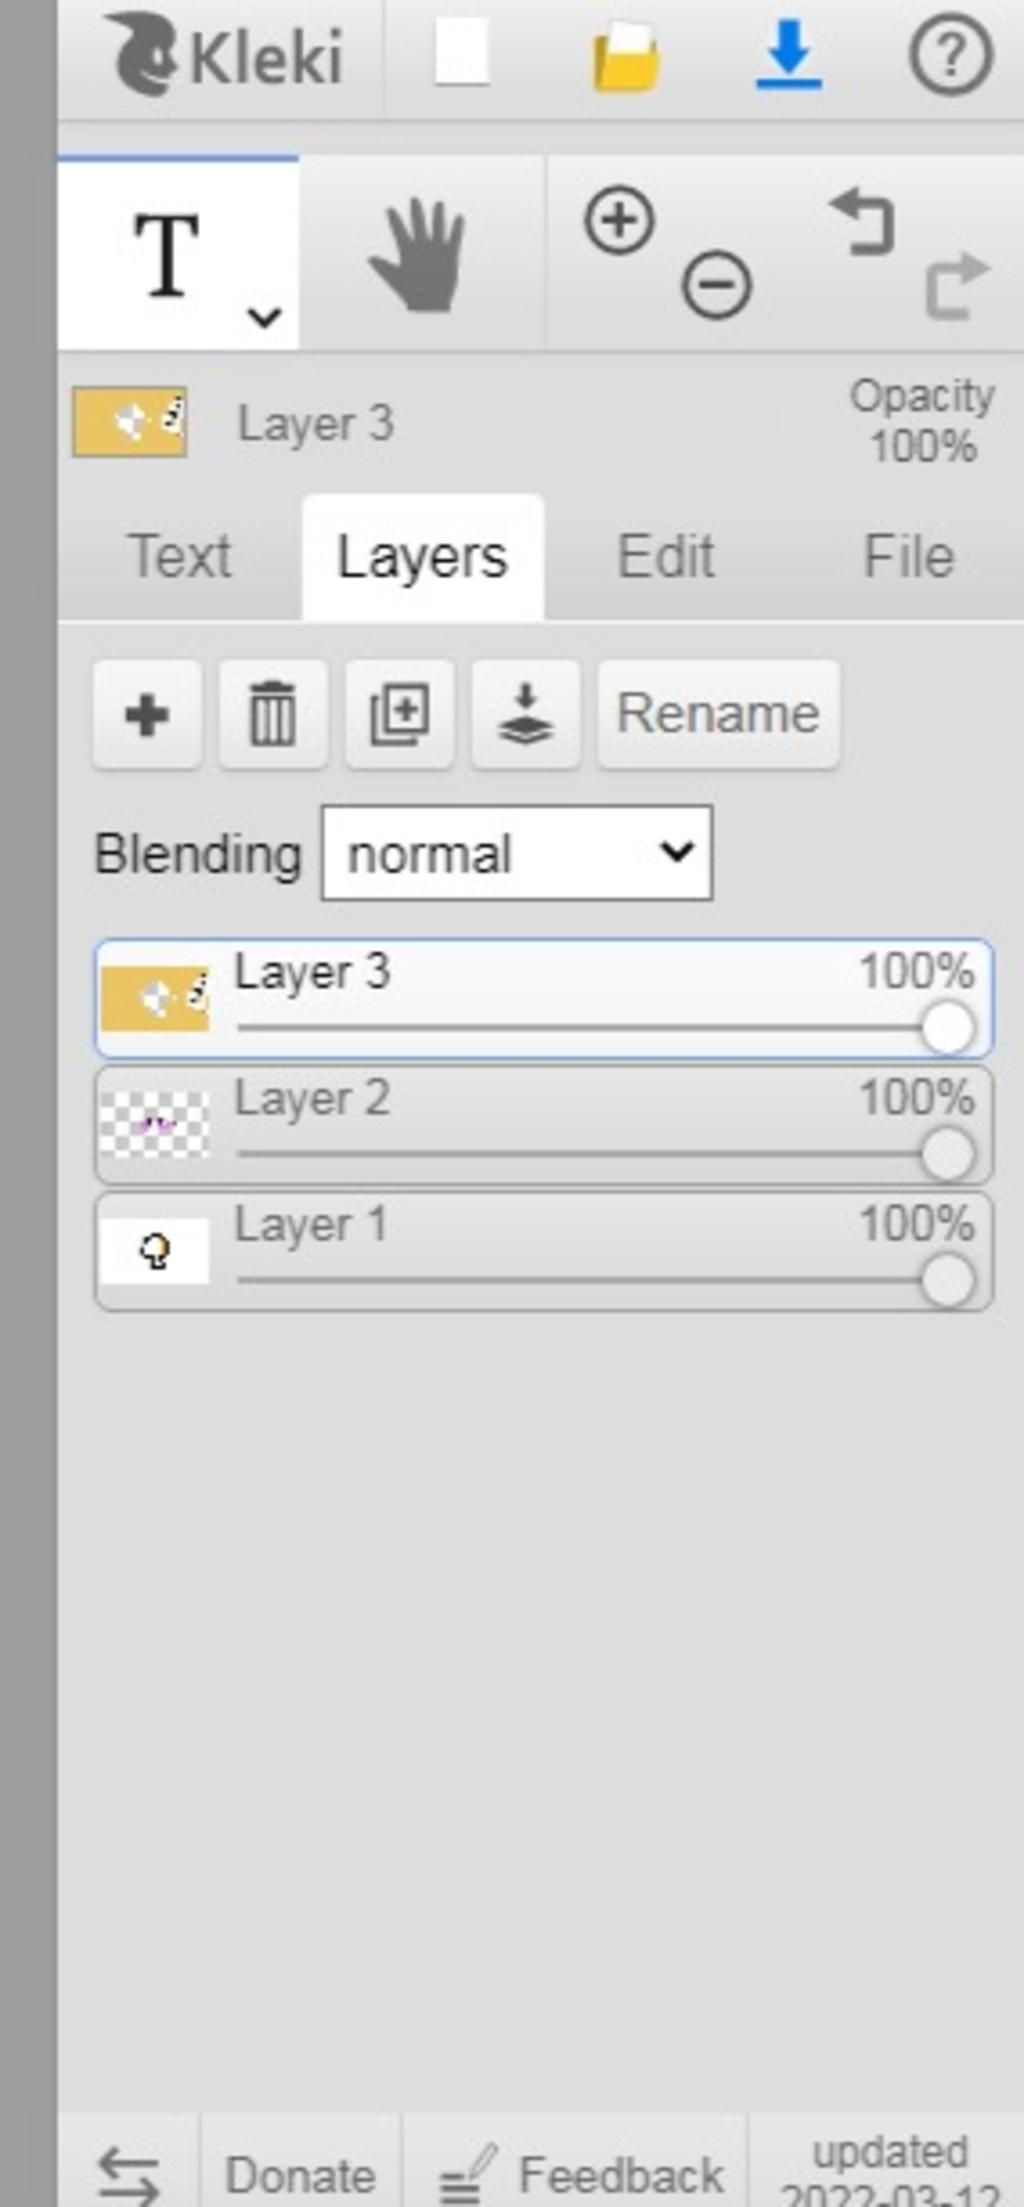This screenshot has height=2207, width=1024.
Task: Open the help question mark icon
Action: point(950,56)
